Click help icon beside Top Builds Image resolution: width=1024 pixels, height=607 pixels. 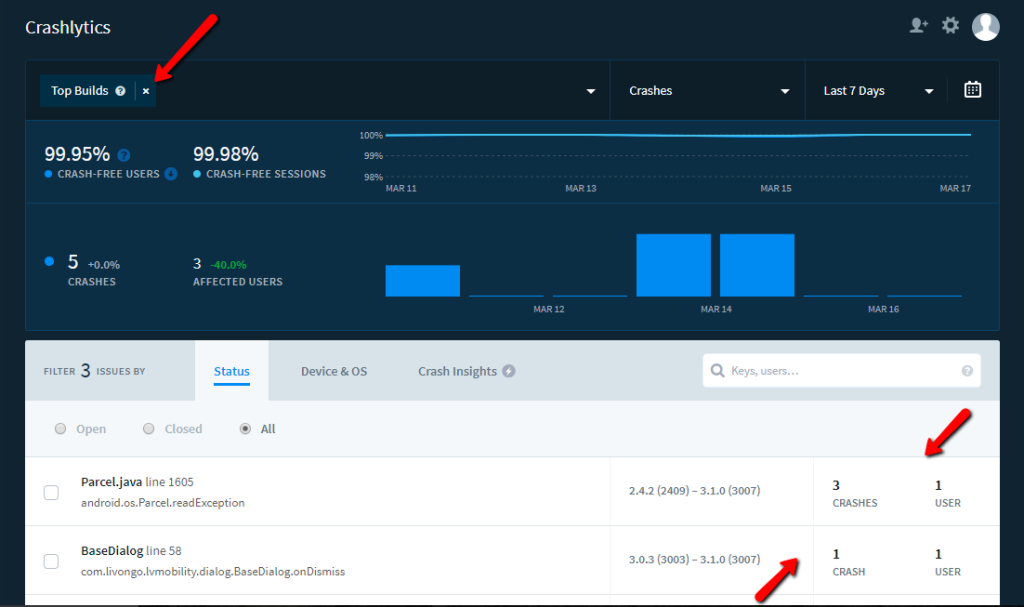(120, 91)
